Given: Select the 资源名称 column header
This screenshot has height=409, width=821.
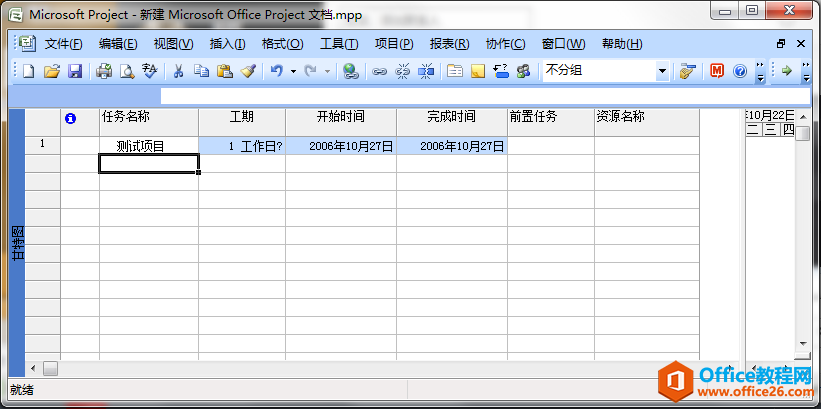Looking at the screenshot, I should (647, 123).
